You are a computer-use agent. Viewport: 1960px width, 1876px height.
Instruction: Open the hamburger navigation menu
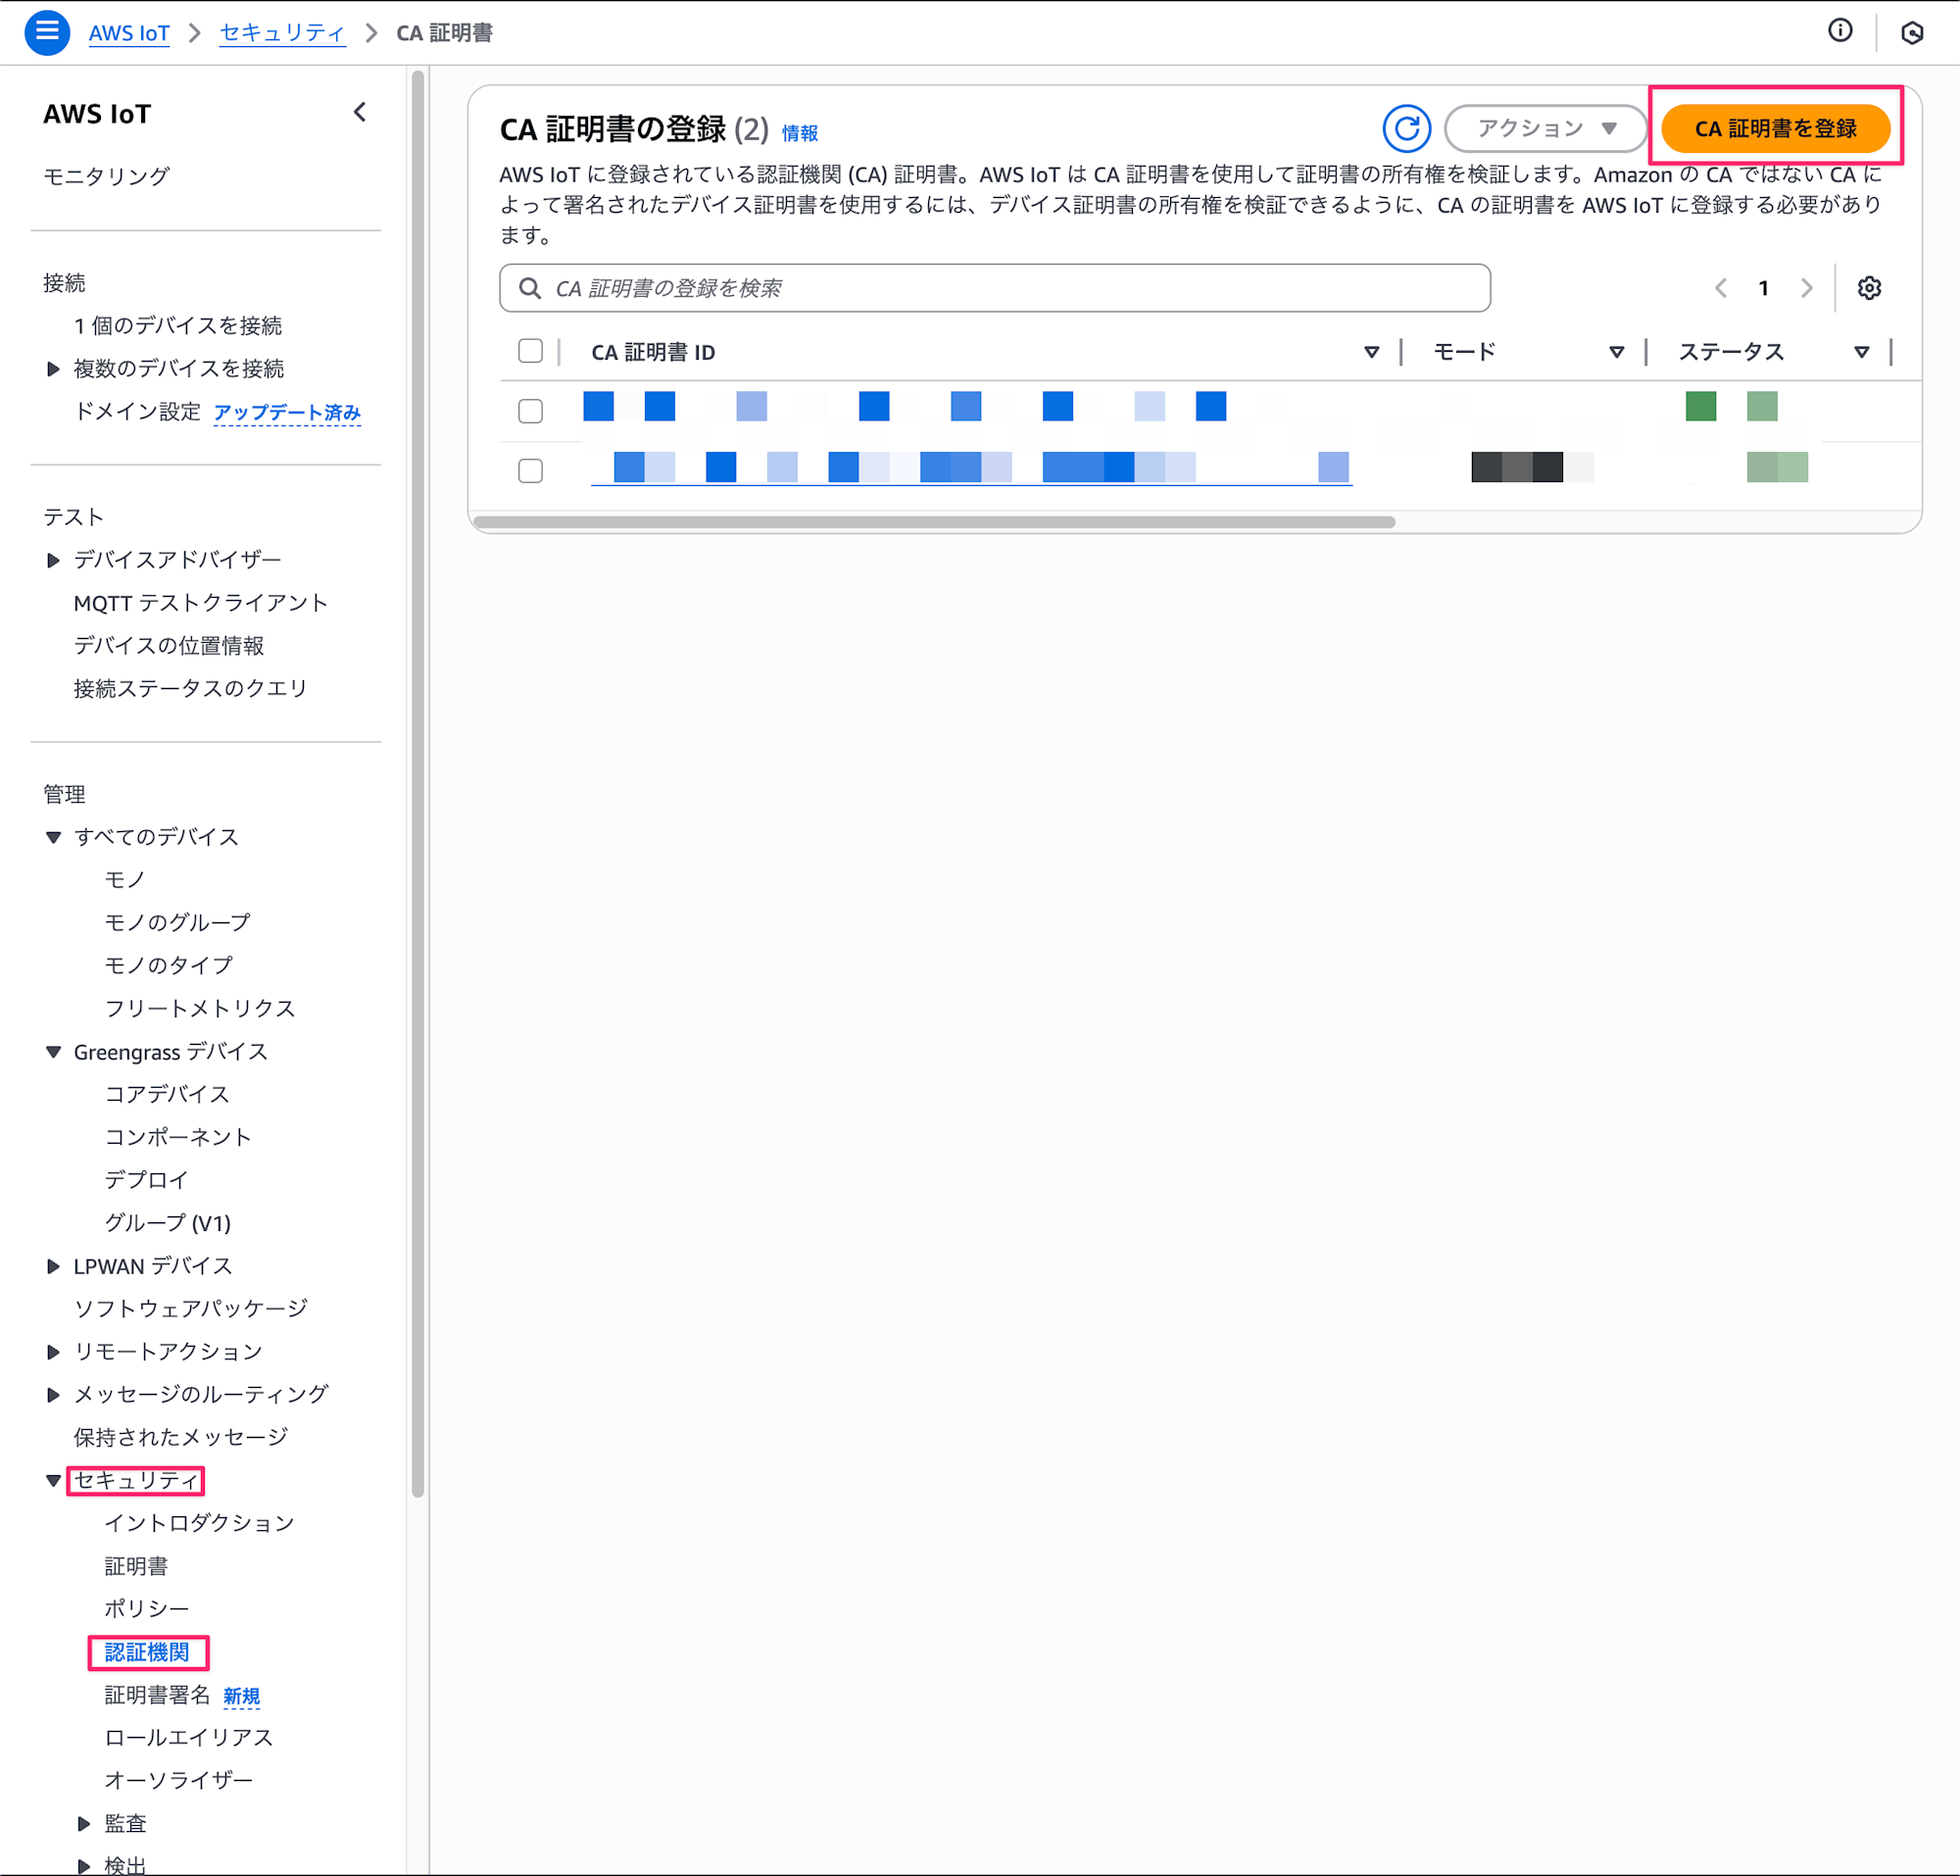point(47,32)
